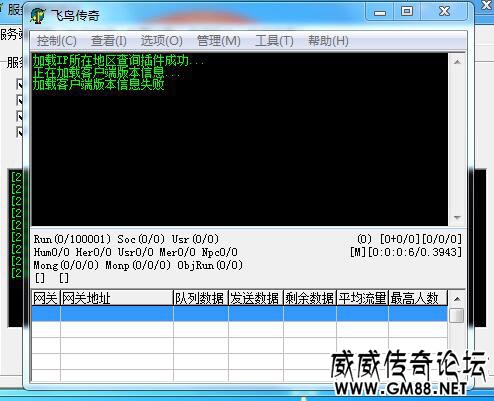Screen dimensions: 494x401
Task: Click the log console scroll-up arrow
Action: 457,62
